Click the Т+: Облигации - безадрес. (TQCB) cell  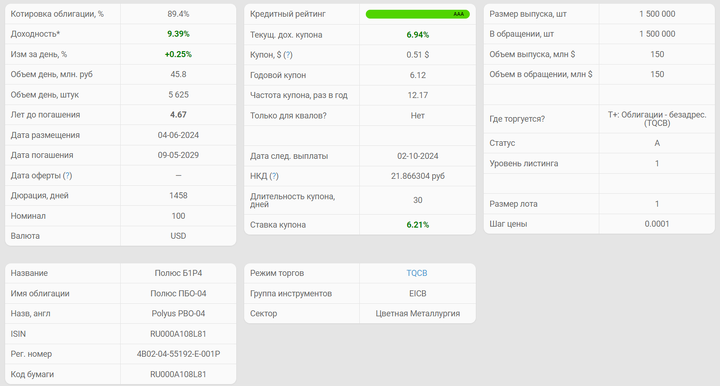point(657,119)
